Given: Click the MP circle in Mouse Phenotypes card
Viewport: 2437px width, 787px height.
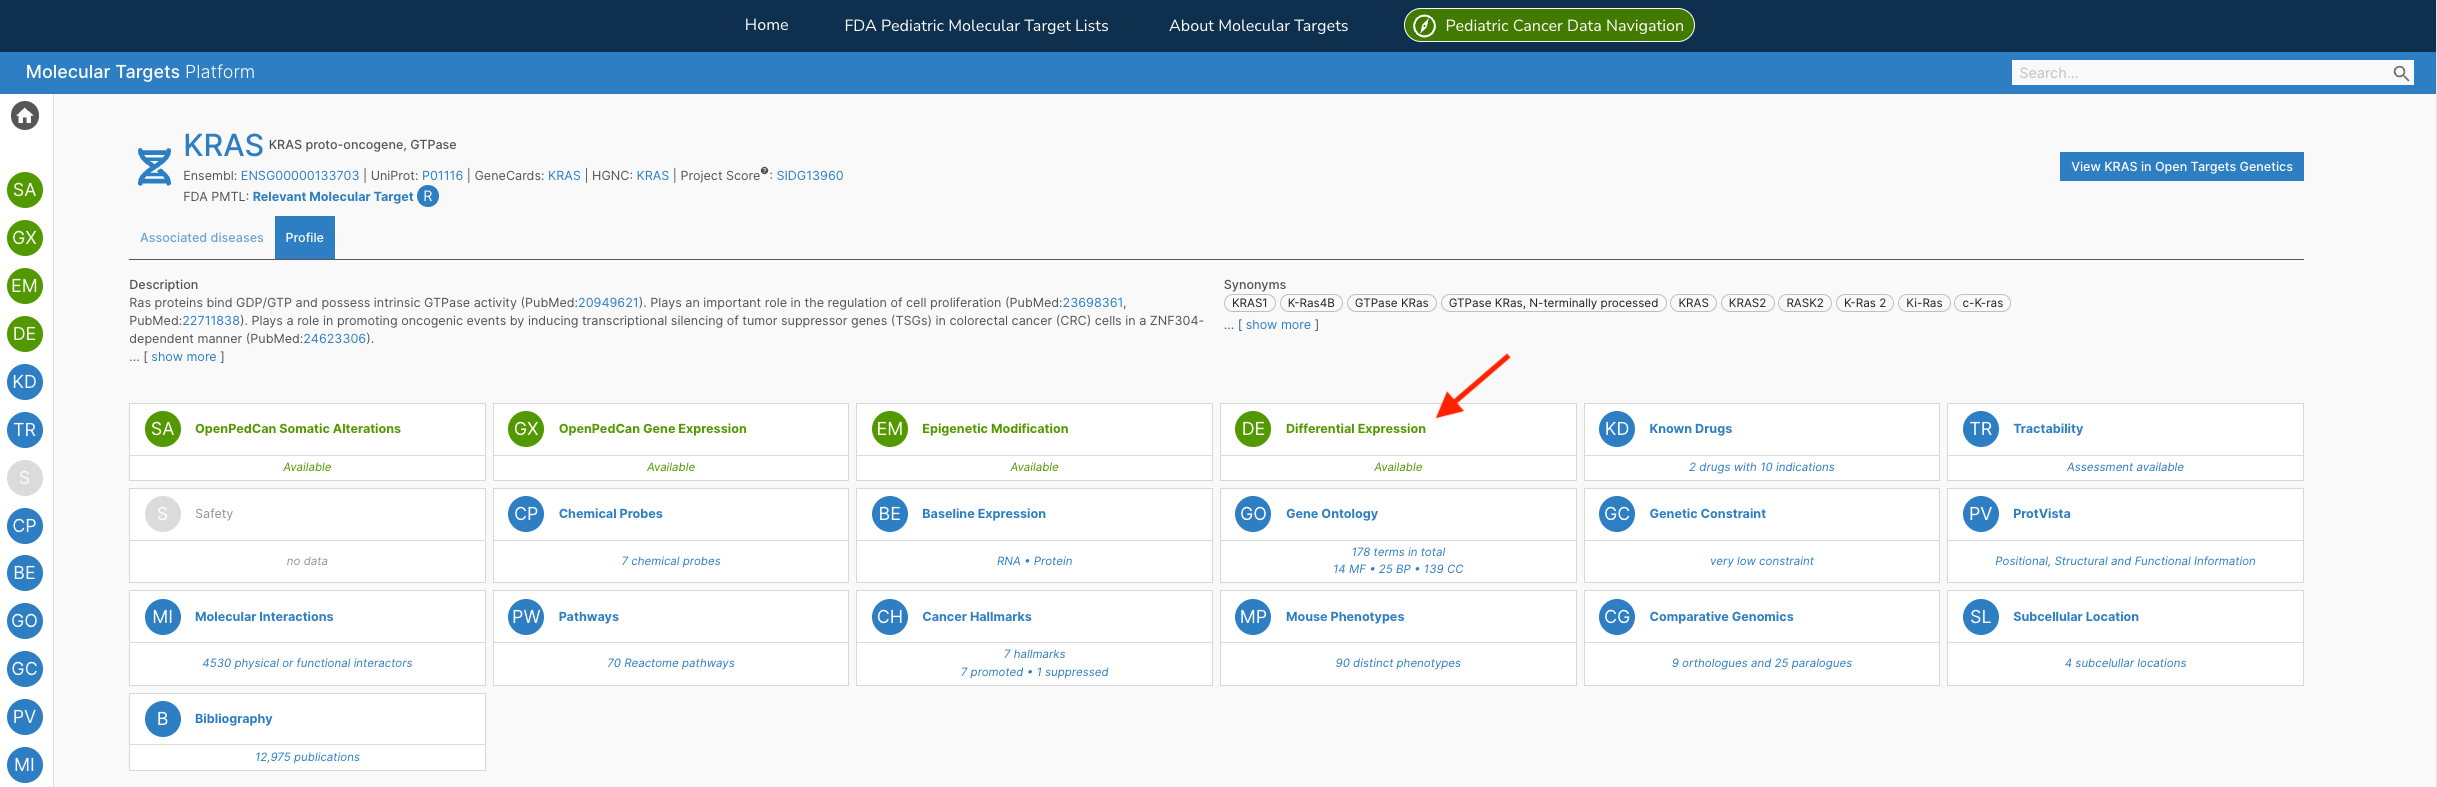Looking at the screenshot, I should pyautogui.click(x=1253, y=617).
